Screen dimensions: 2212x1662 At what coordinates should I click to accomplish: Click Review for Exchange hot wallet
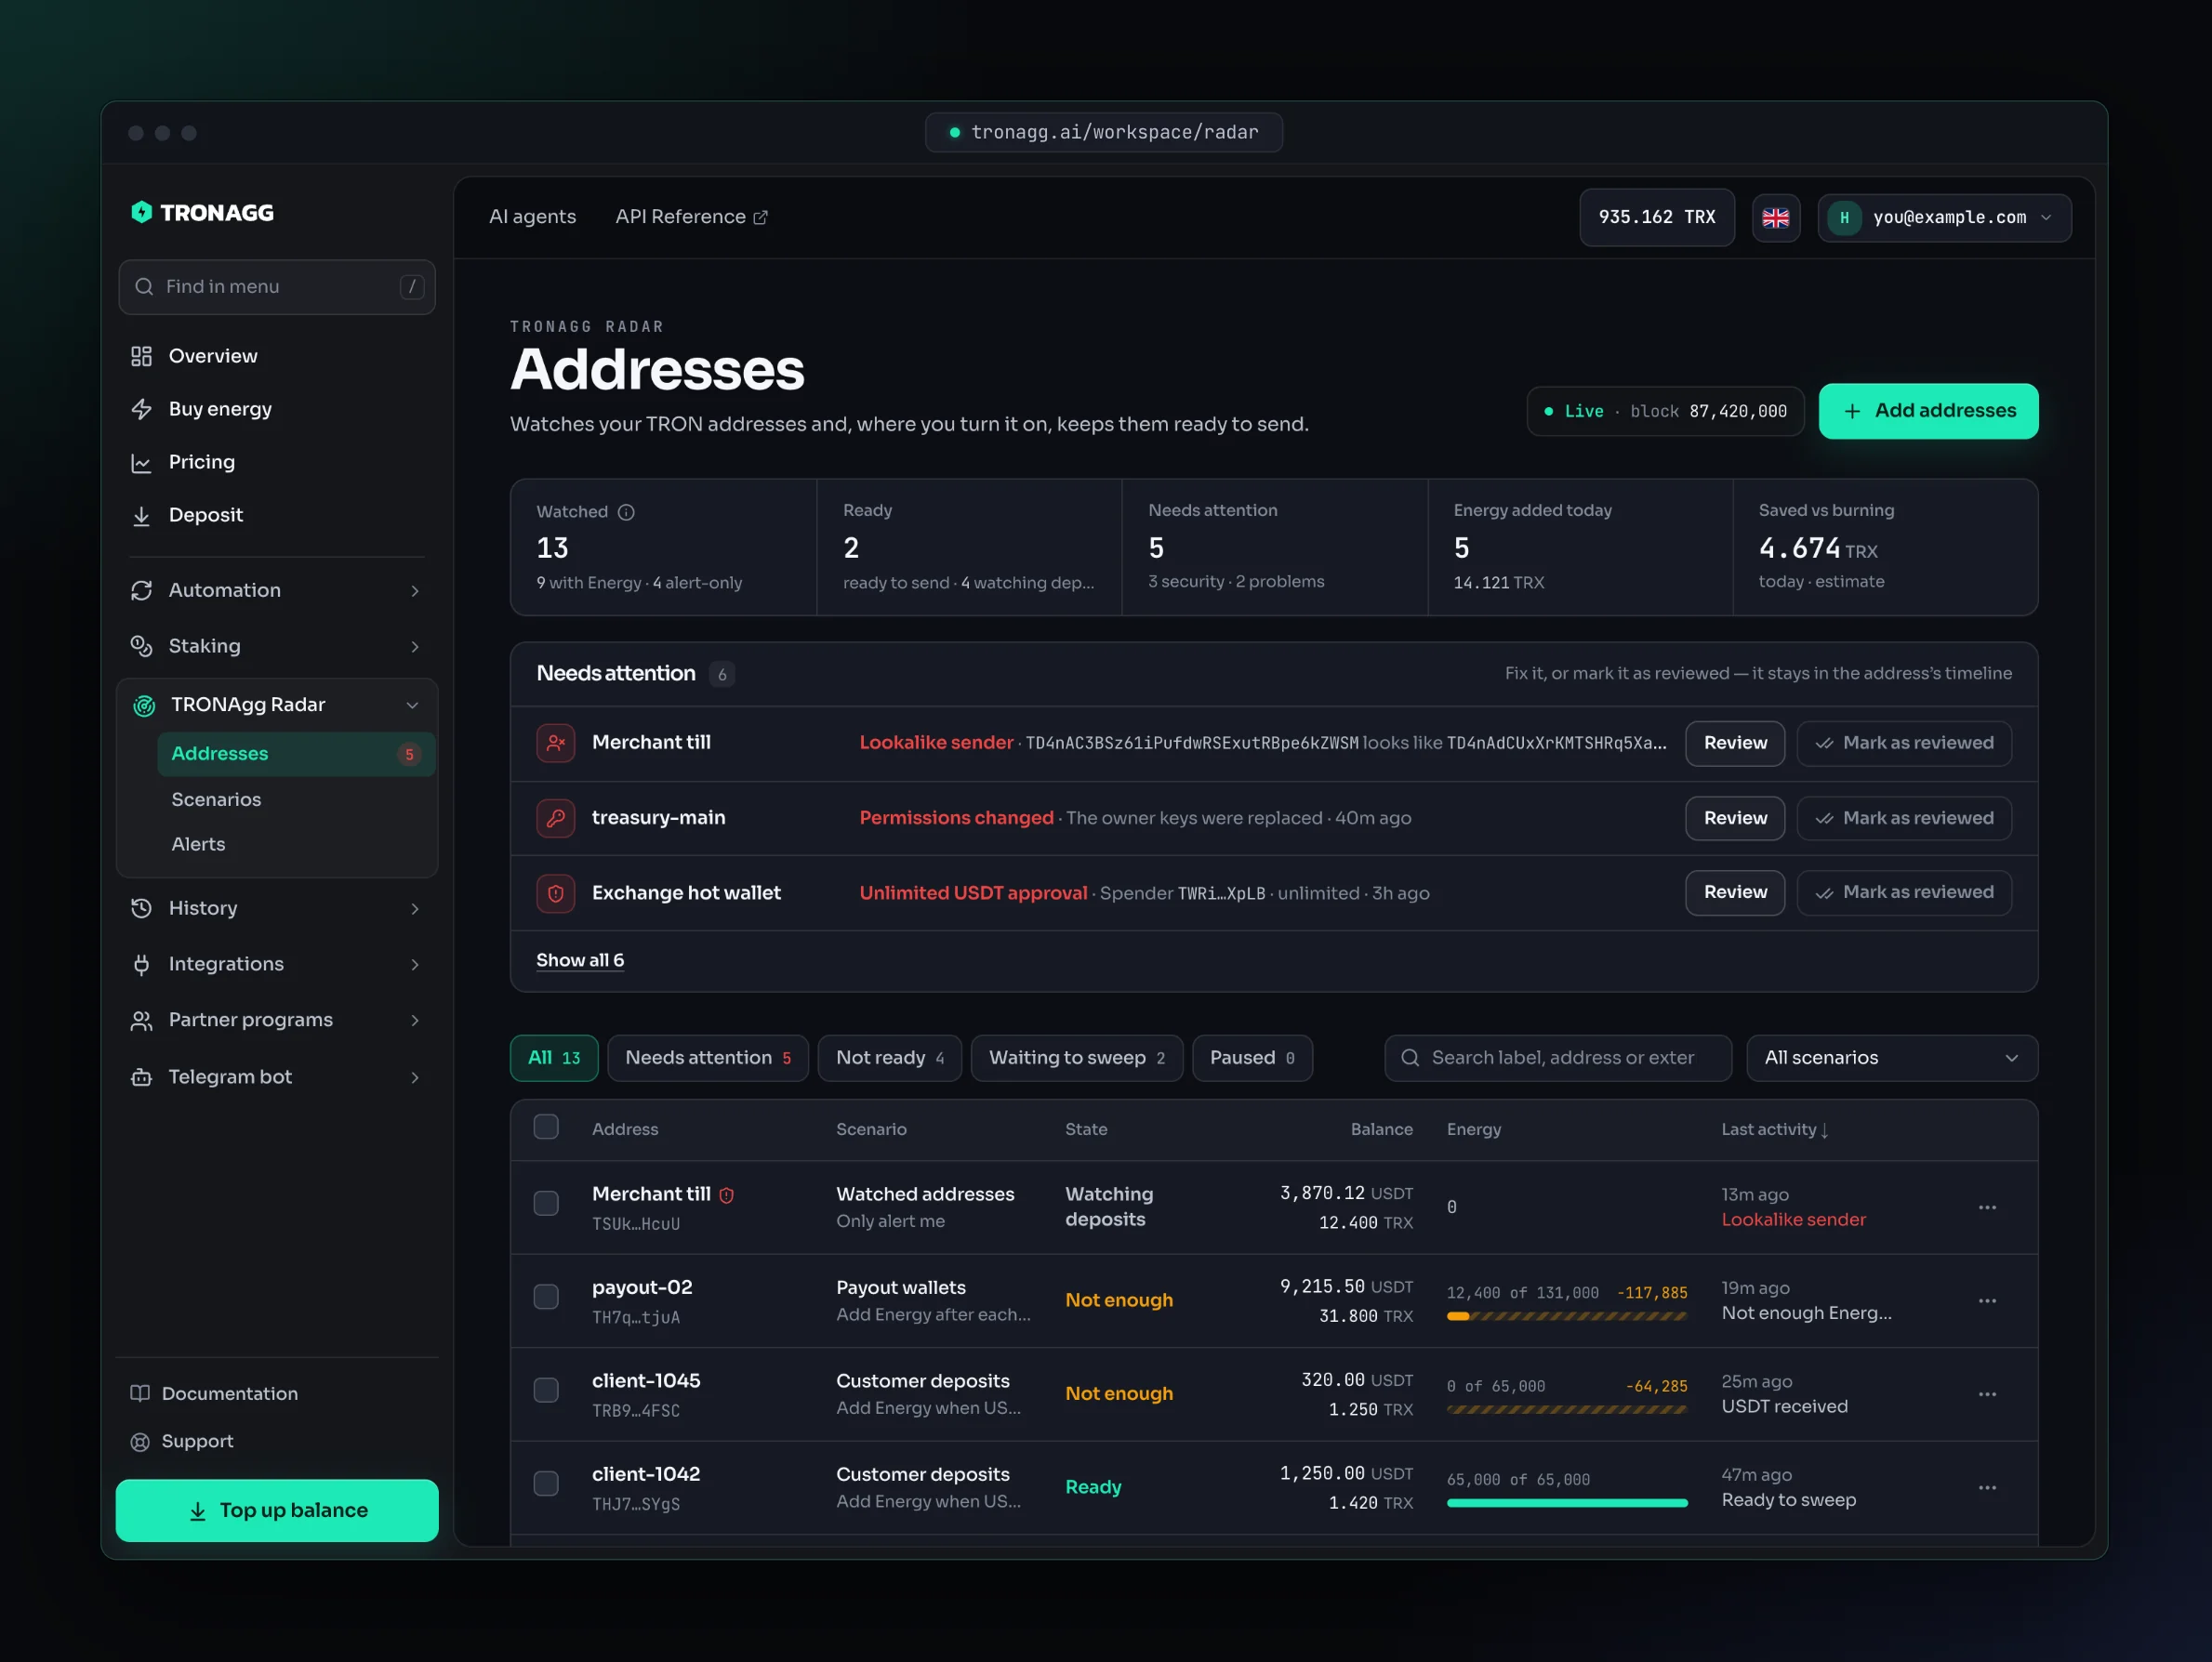1735,893
